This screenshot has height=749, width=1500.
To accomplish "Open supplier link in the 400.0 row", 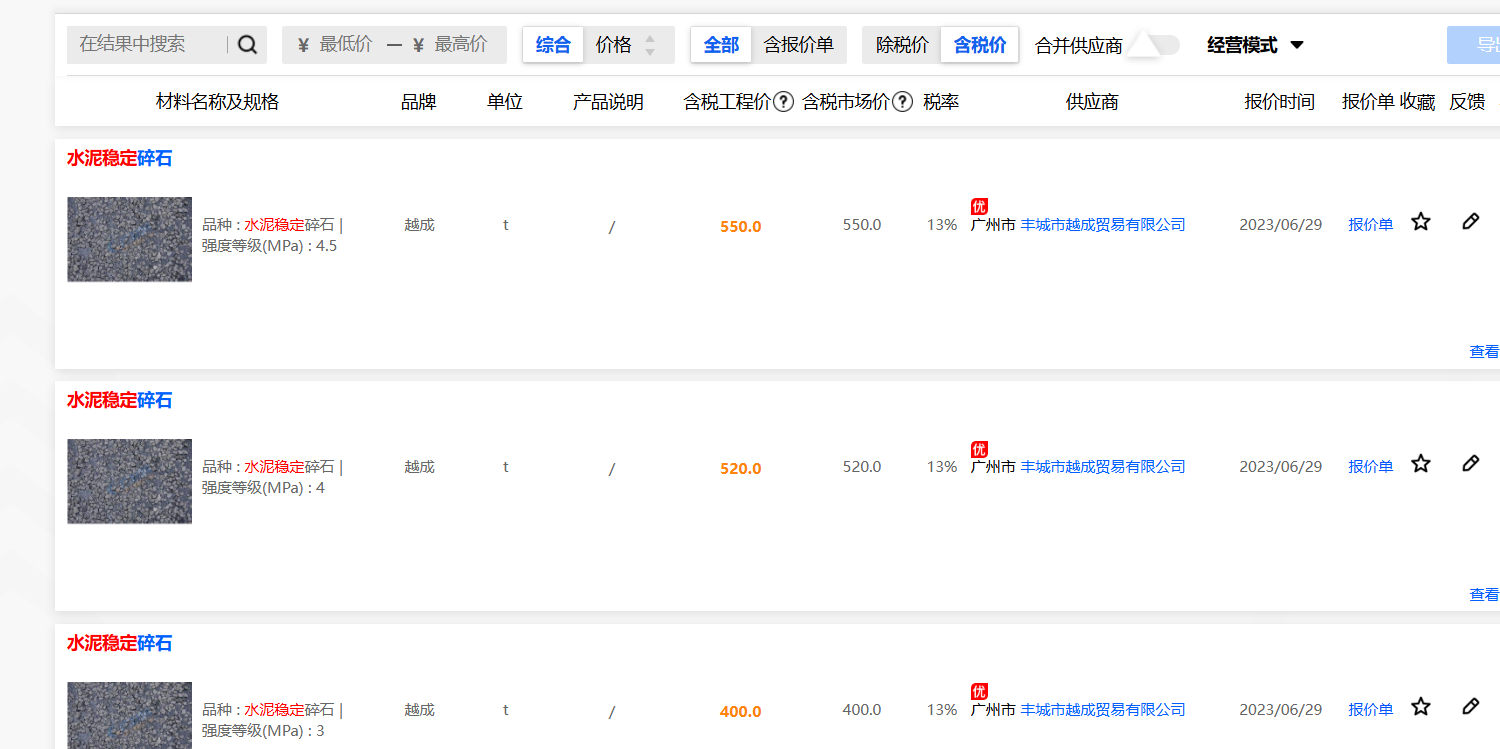I will click(1103, 710).
